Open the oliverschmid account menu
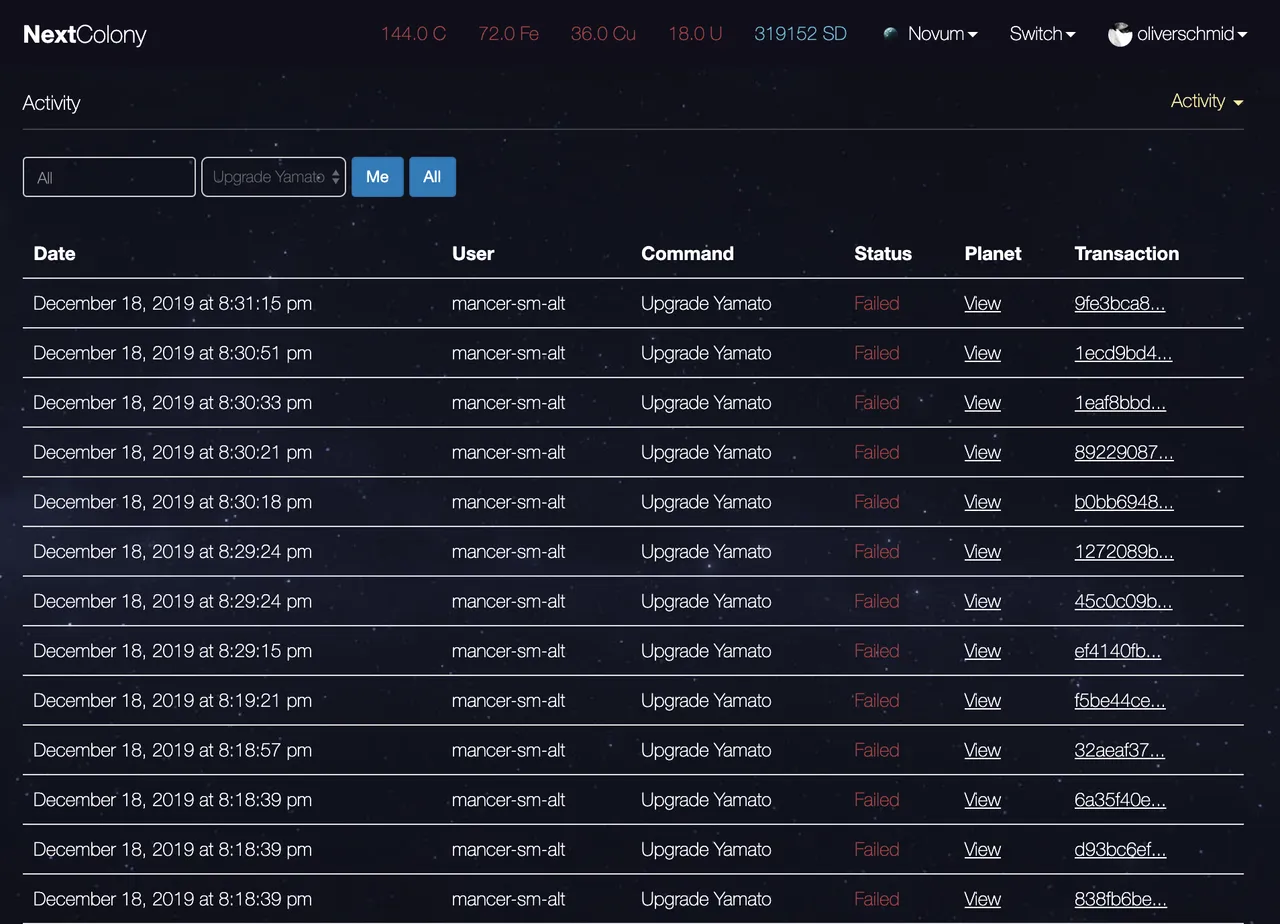 point(1192,34)
